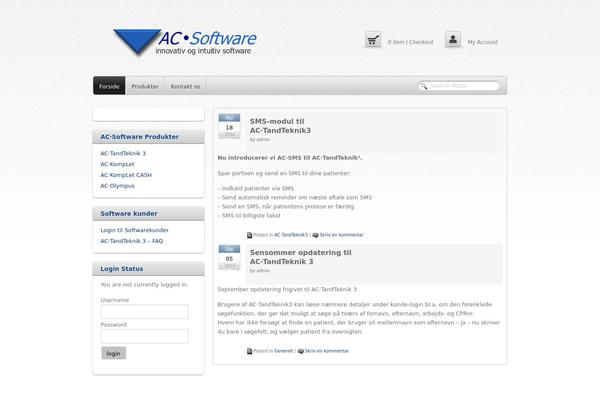The width and height of the screenshot is (600, 400).
Task: Click the AC·Software Produkter widget heading
Action: tap(140, 137)
